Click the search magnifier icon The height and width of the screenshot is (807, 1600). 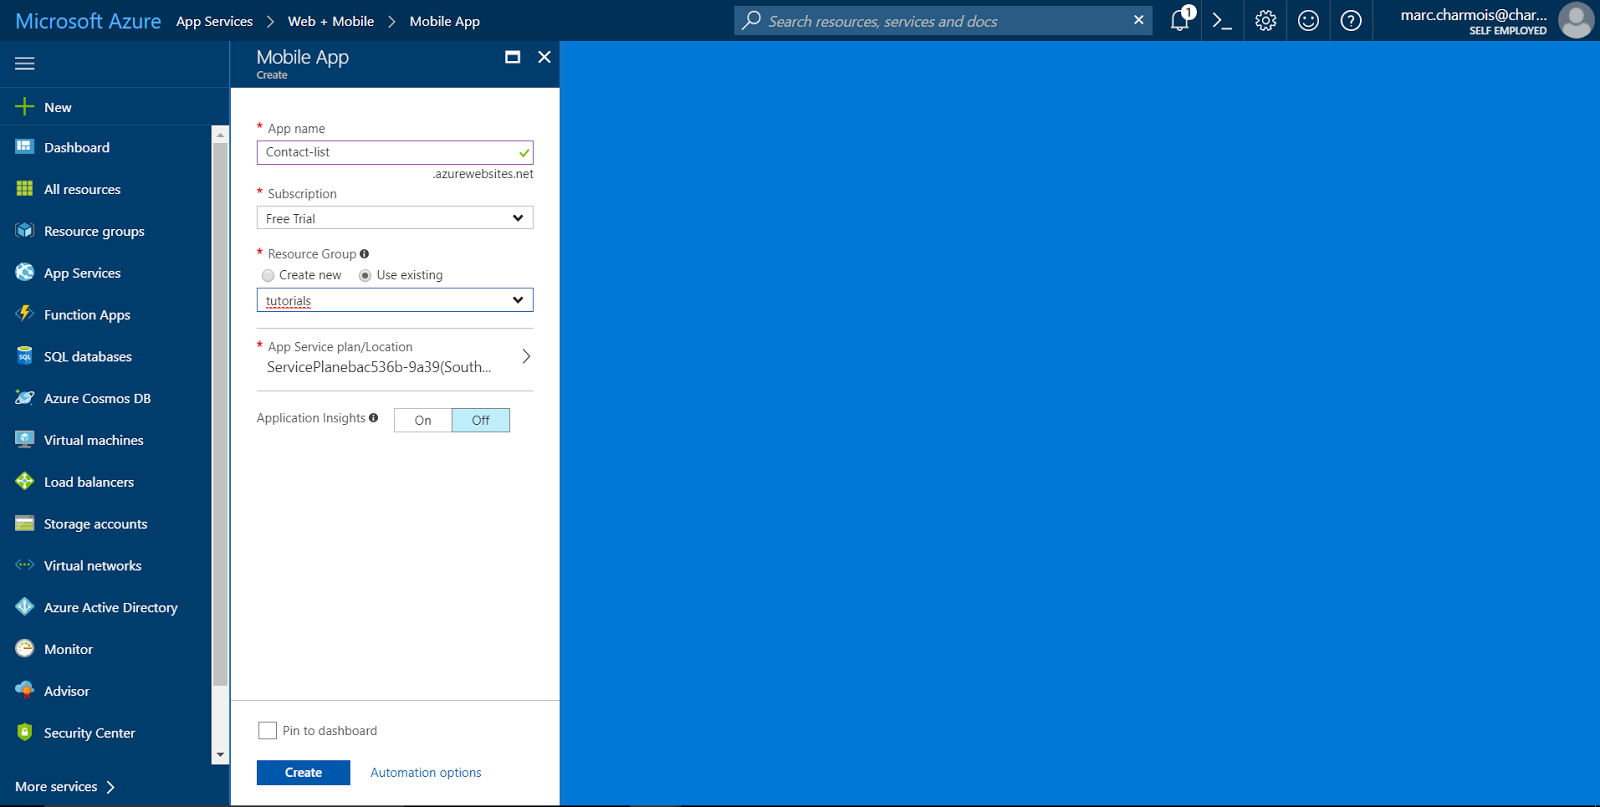[752, 20]
